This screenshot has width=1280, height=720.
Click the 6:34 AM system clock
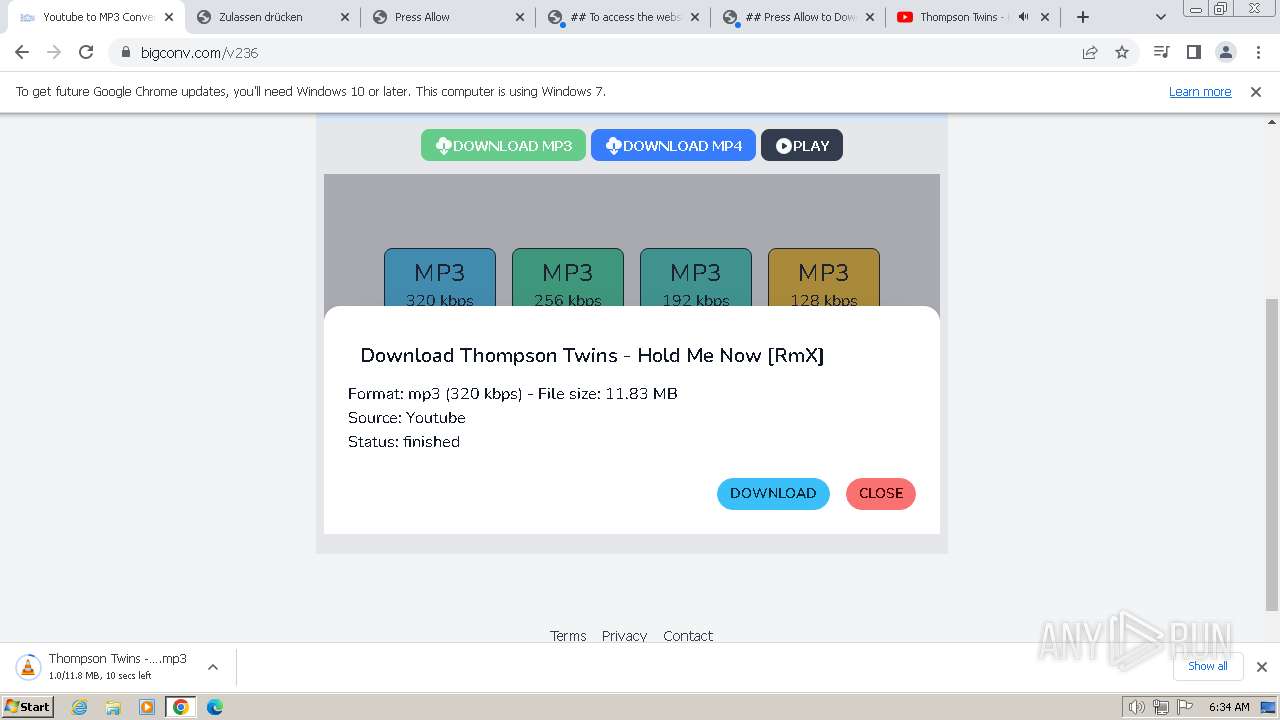pyautogui.click(x=1229, y=707)
